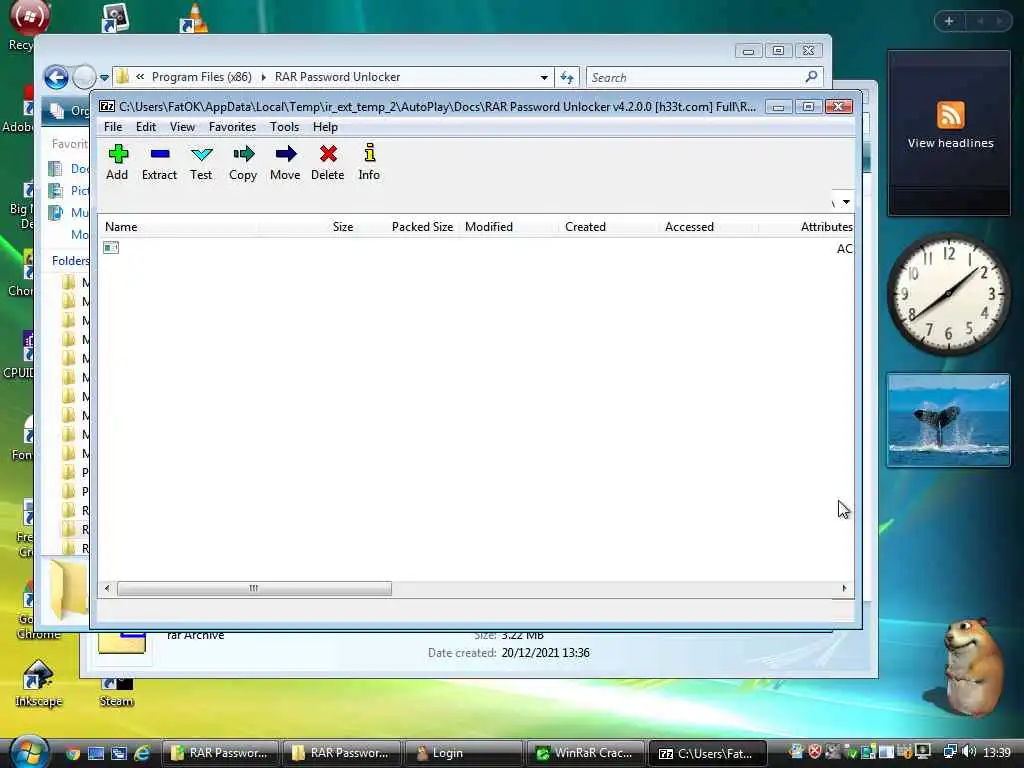Click Show Desktop in Quick Launch
The width and height of the screenshot is (1024, 768).
(96, 754)
